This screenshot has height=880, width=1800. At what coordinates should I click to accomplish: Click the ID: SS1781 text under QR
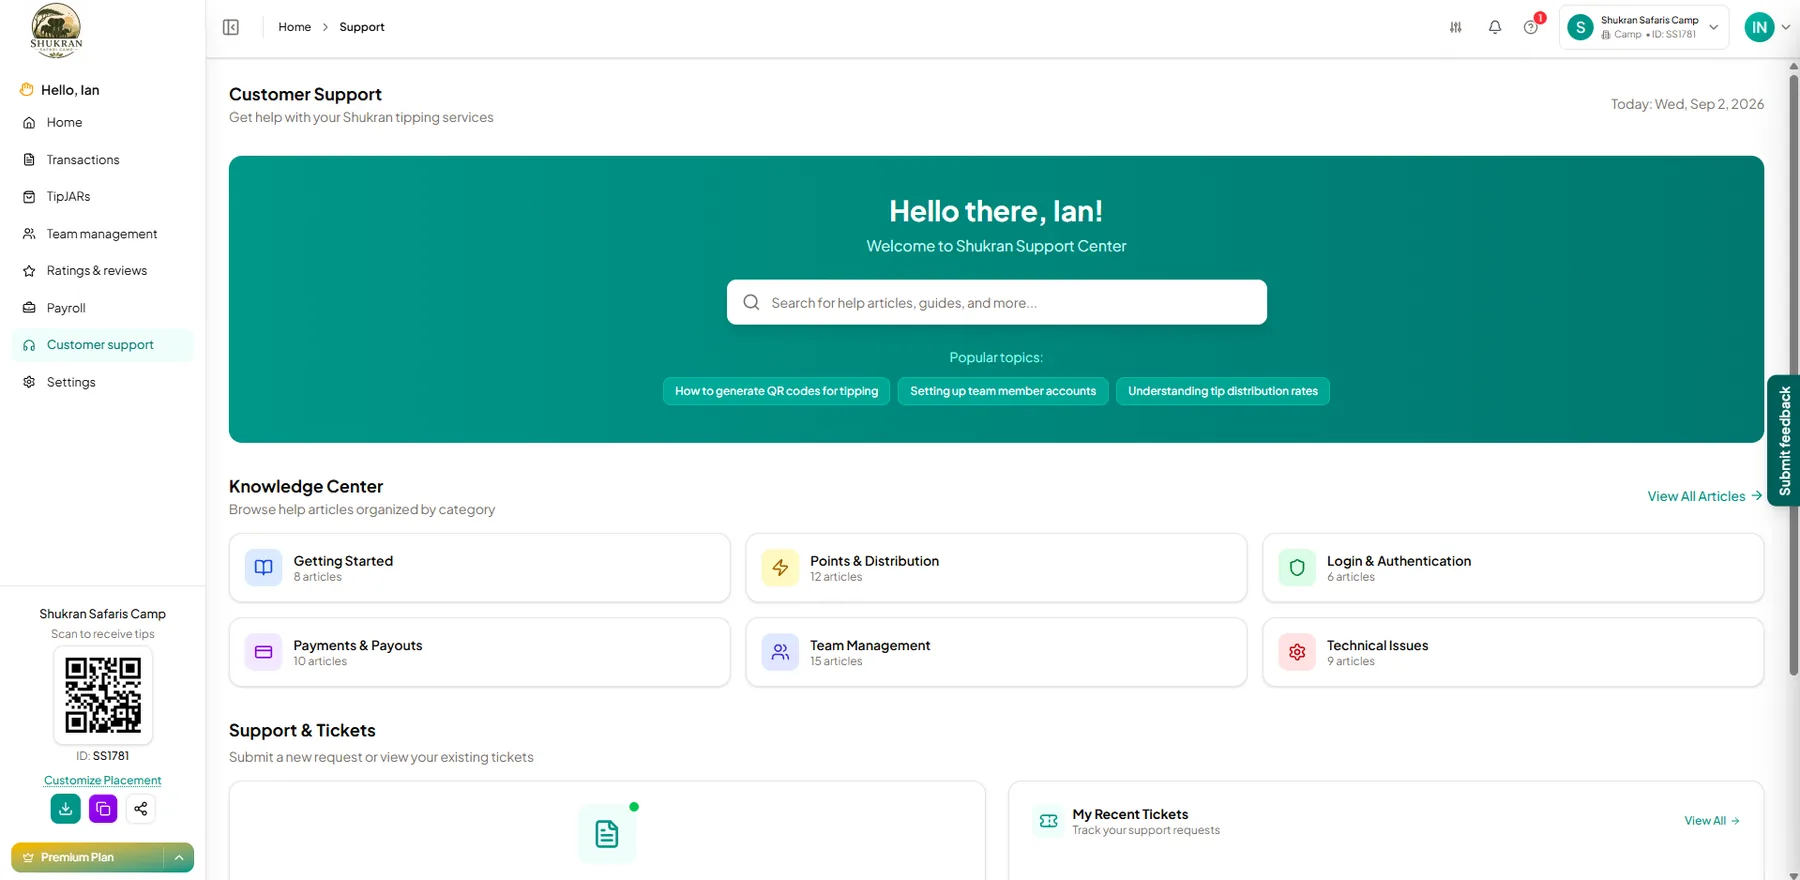click(103, 756)
